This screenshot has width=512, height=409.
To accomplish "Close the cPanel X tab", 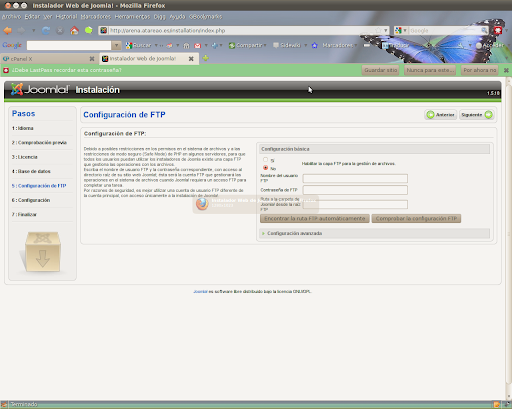I will (92, 59).
